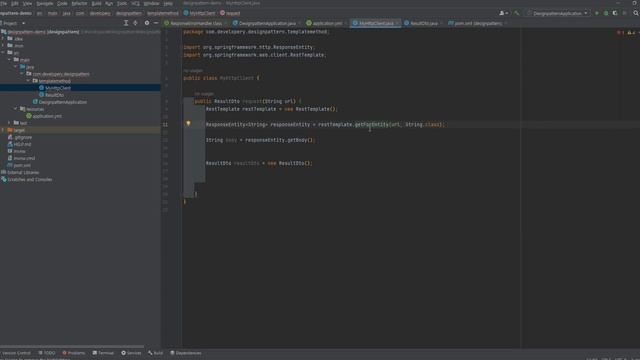Open the File menu

click(3, 3)
